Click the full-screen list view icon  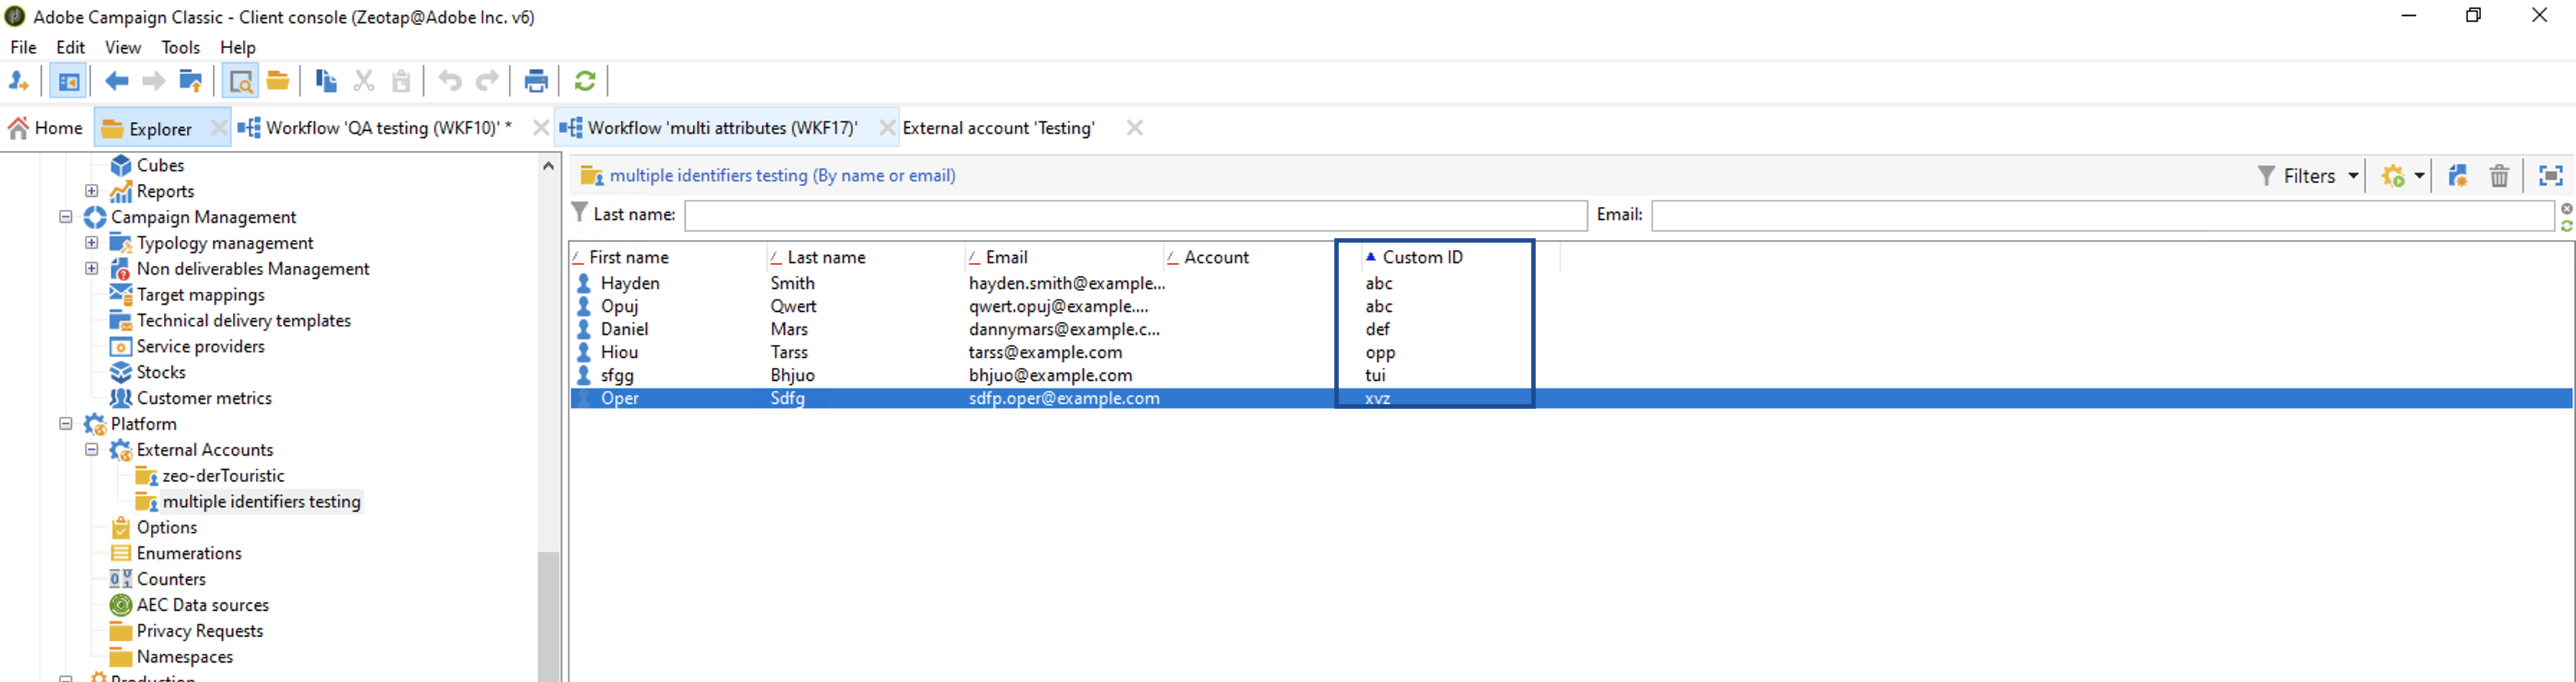point(2551,176)
